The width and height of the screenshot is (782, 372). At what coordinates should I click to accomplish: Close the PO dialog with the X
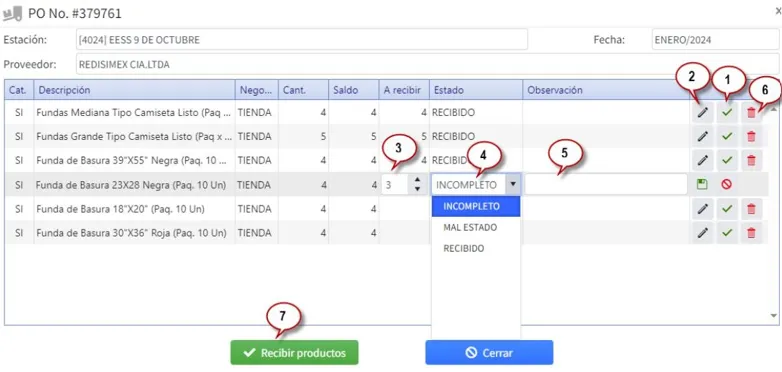(x=778, y=12)
